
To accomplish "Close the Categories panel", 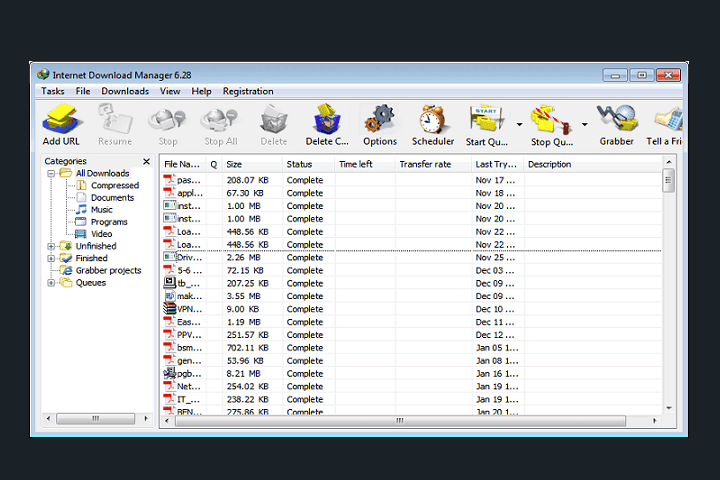I will coord(146,161).
